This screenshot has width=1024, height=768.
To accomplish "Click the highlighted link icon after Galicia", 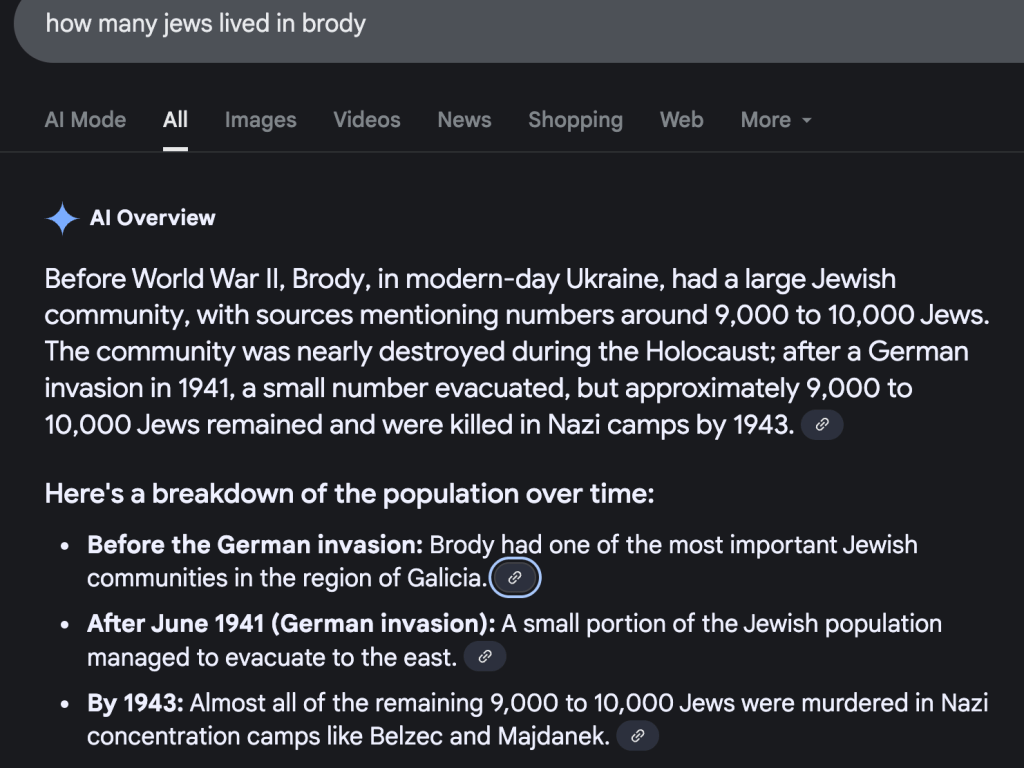I will click(515, 578).
